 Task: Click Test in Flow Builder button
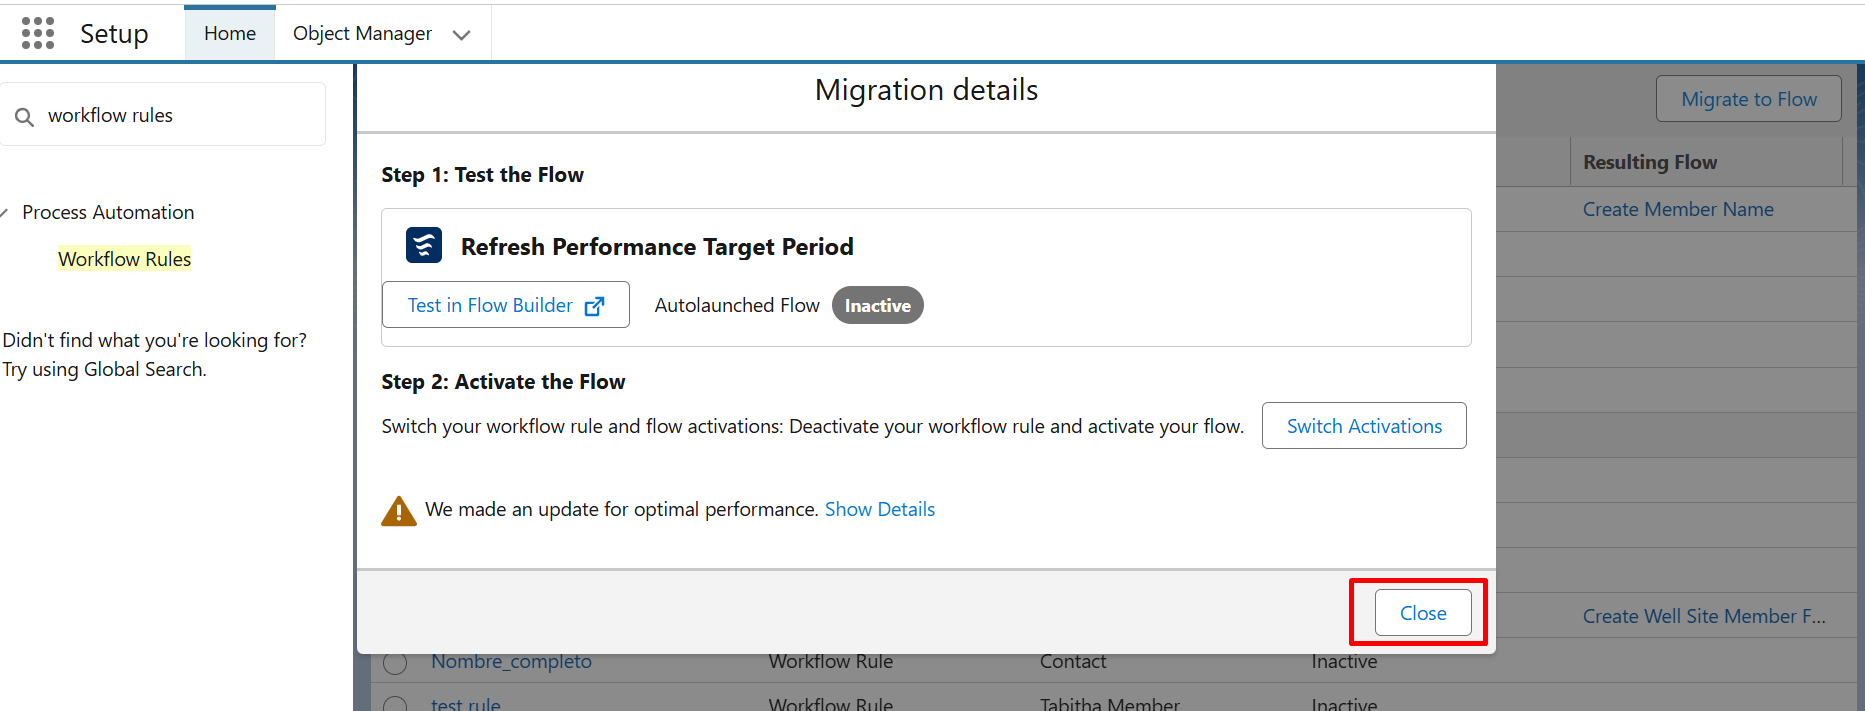click(x=506, y=305)
